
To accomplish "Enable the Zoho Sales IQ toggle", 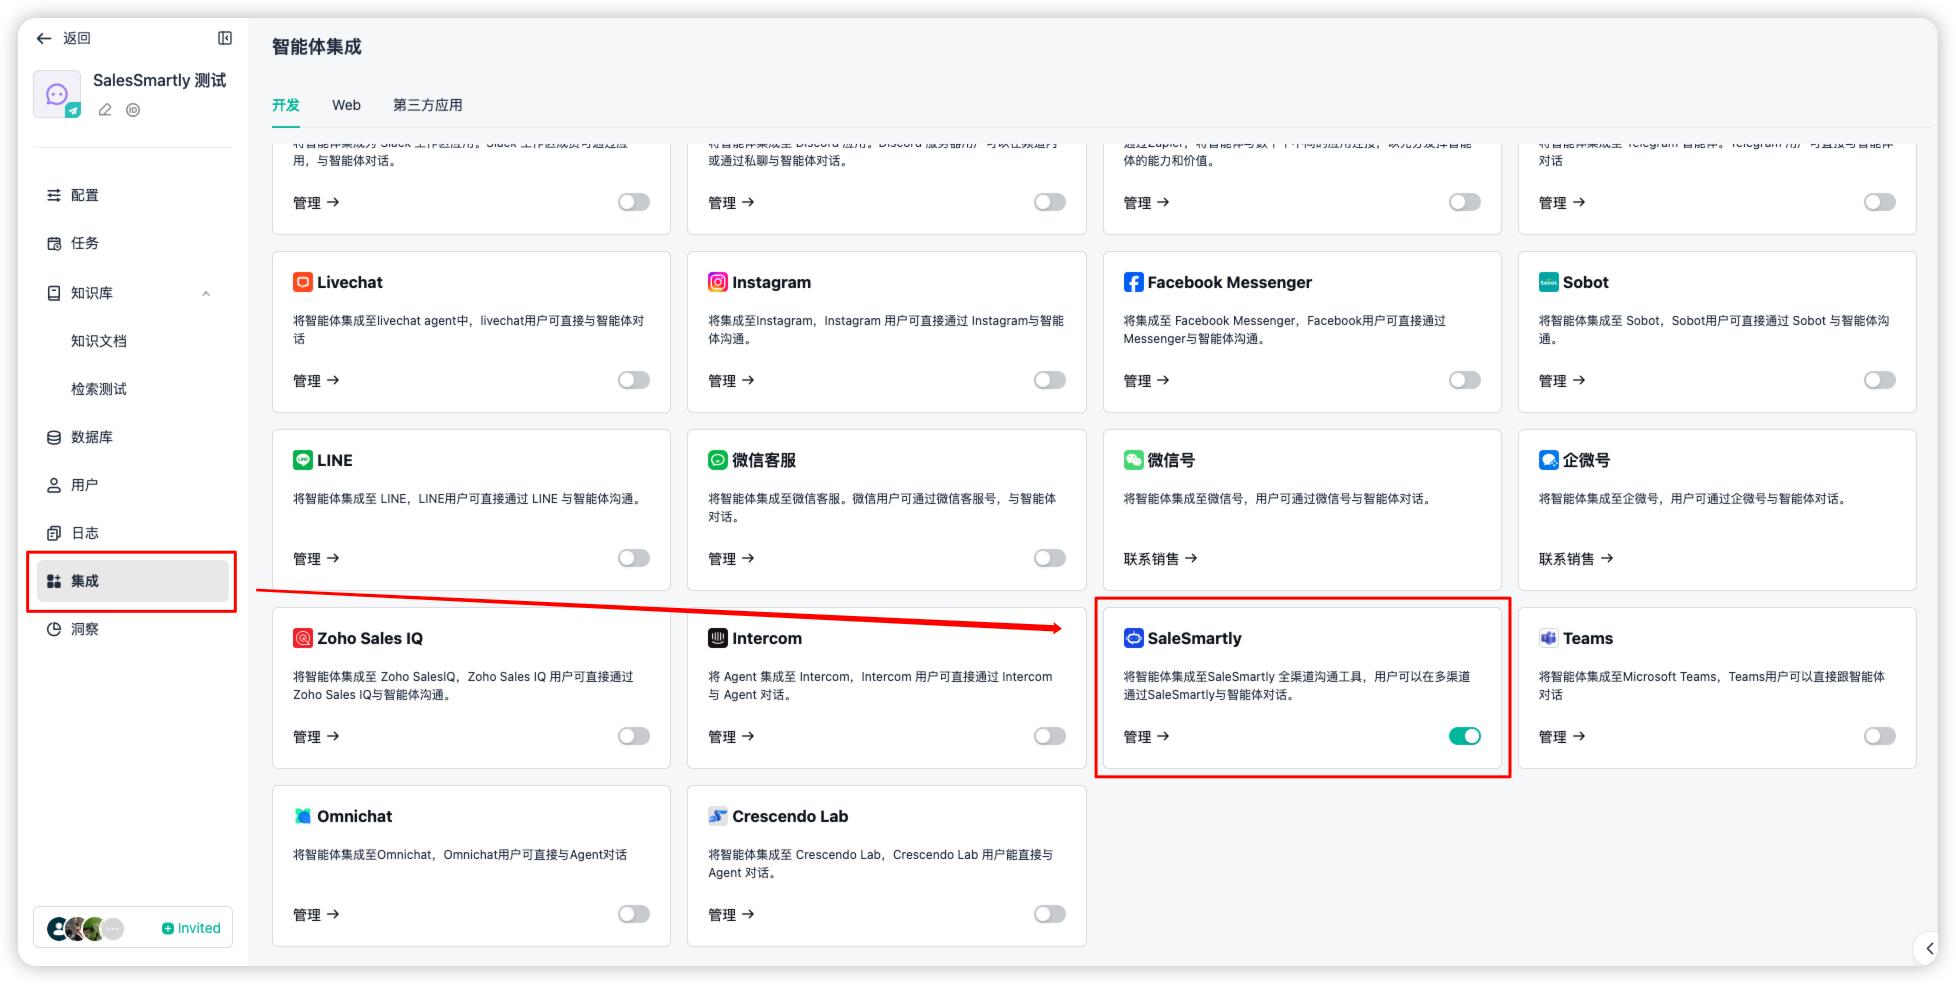I will coord(634,736).
